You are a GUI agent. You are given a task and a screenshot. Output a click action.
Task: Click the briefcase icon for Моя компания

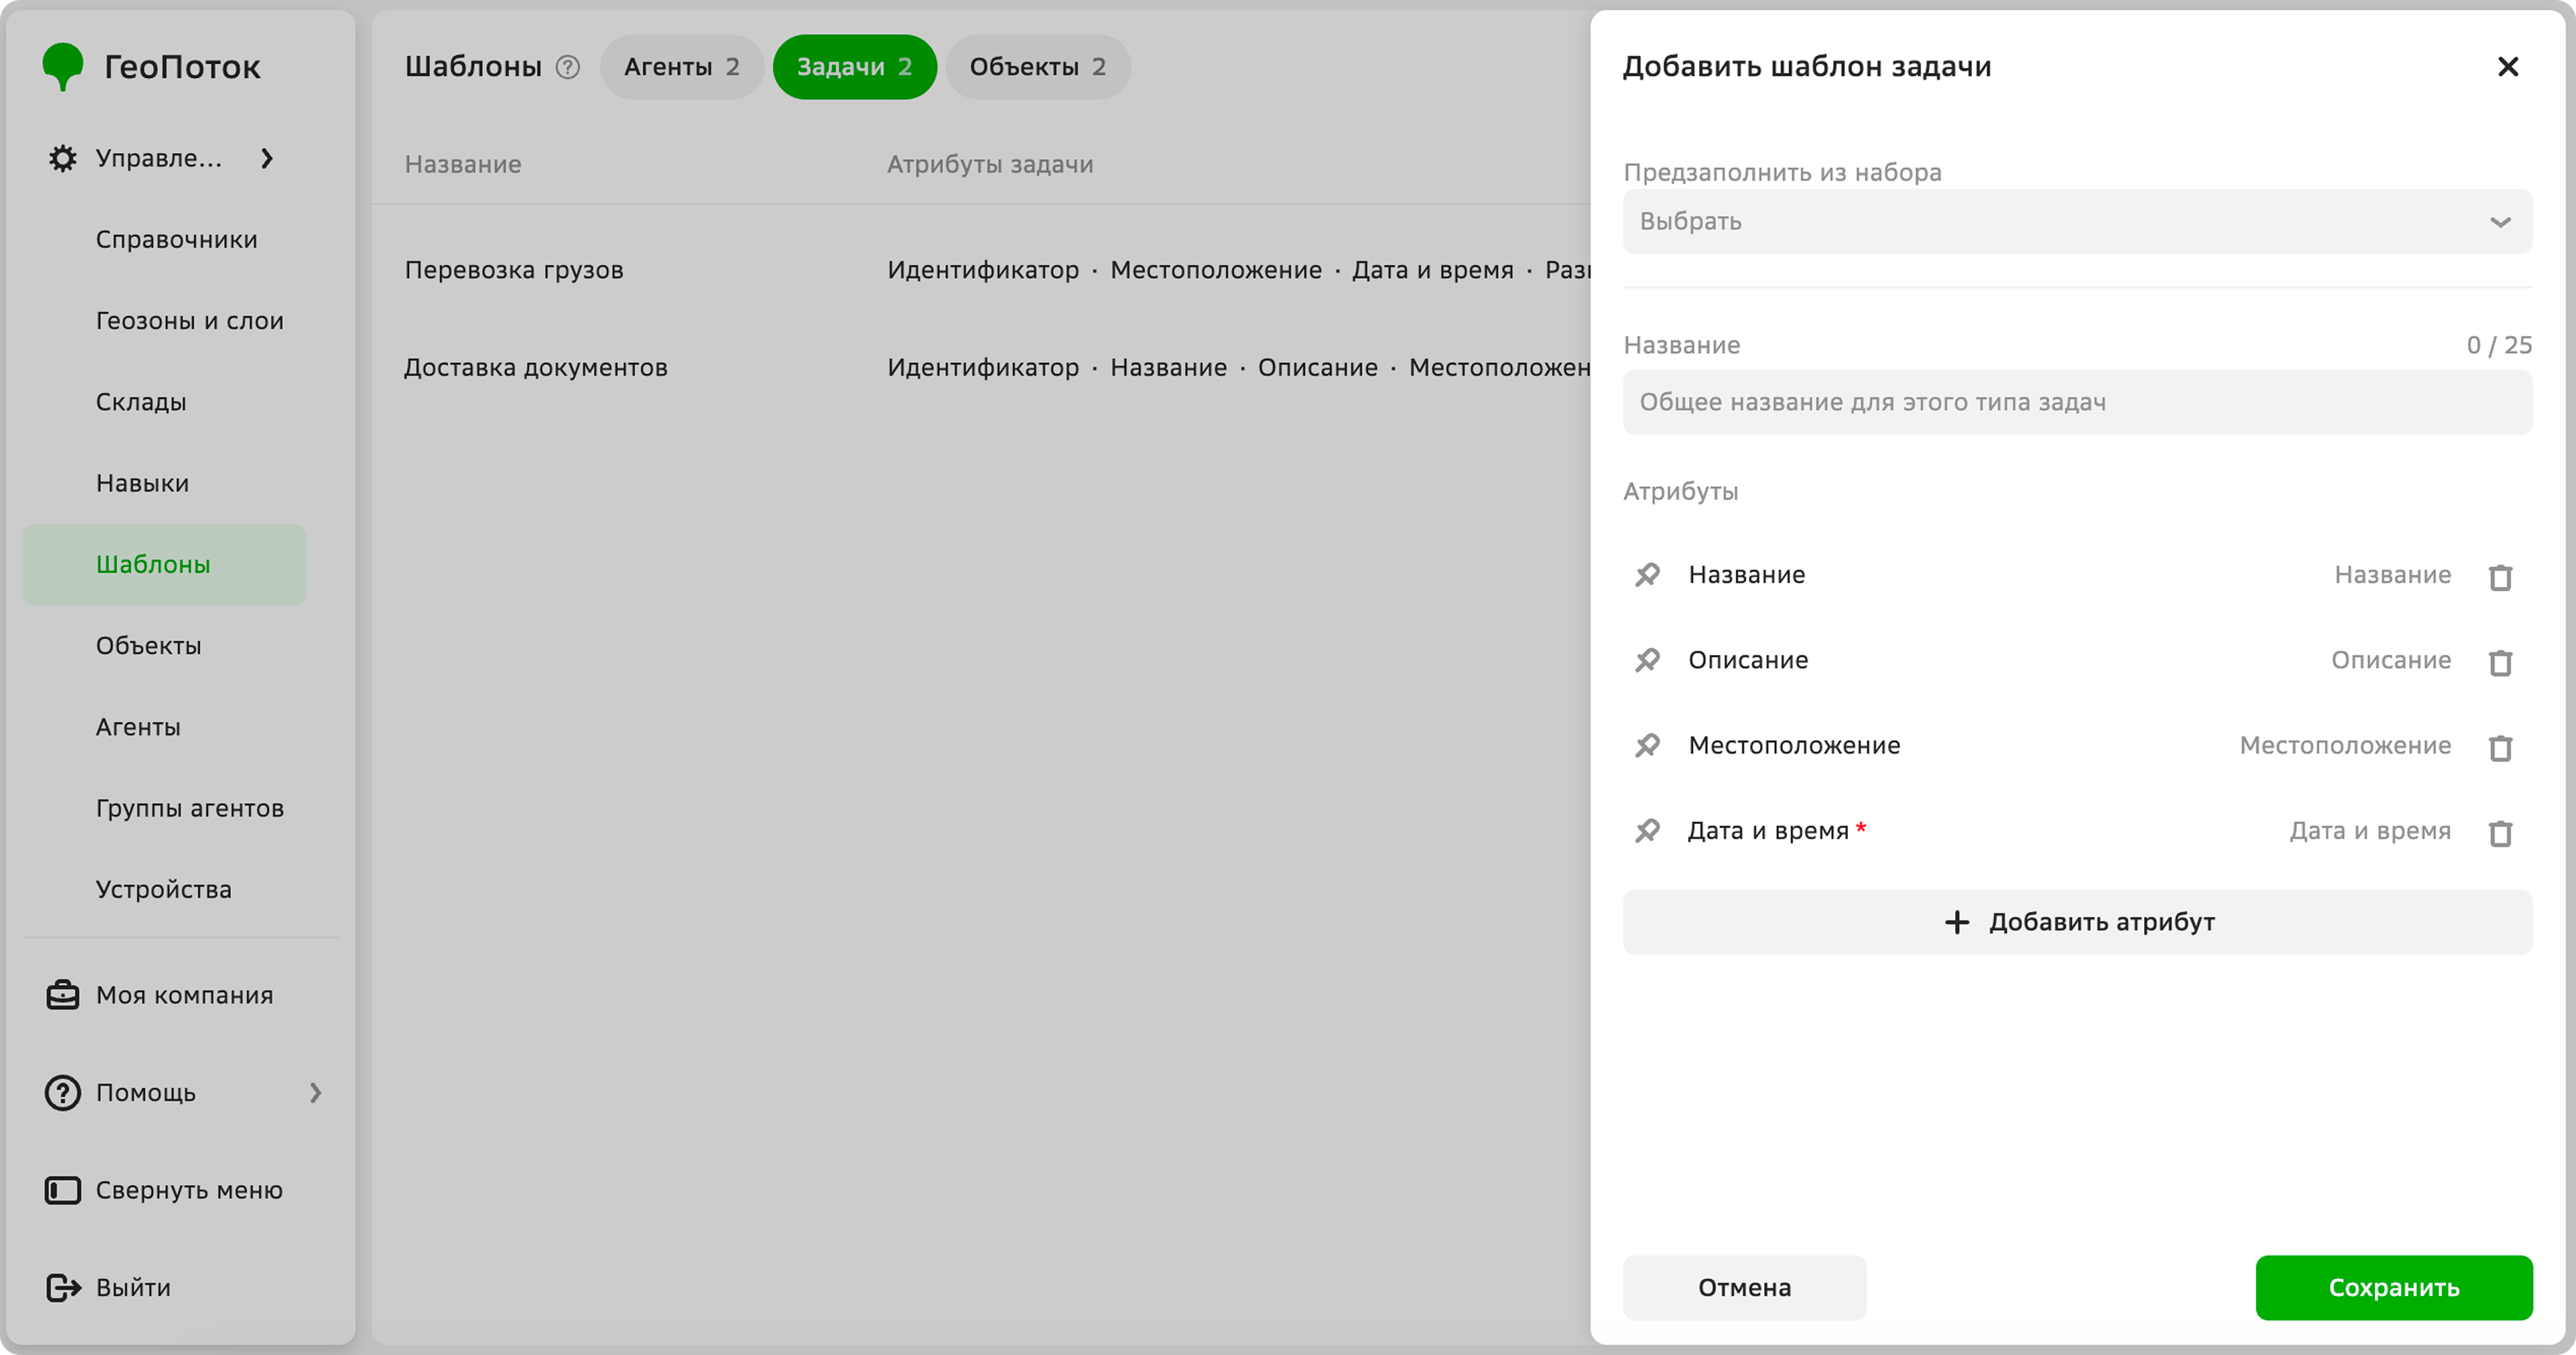(x=62, y=995)
